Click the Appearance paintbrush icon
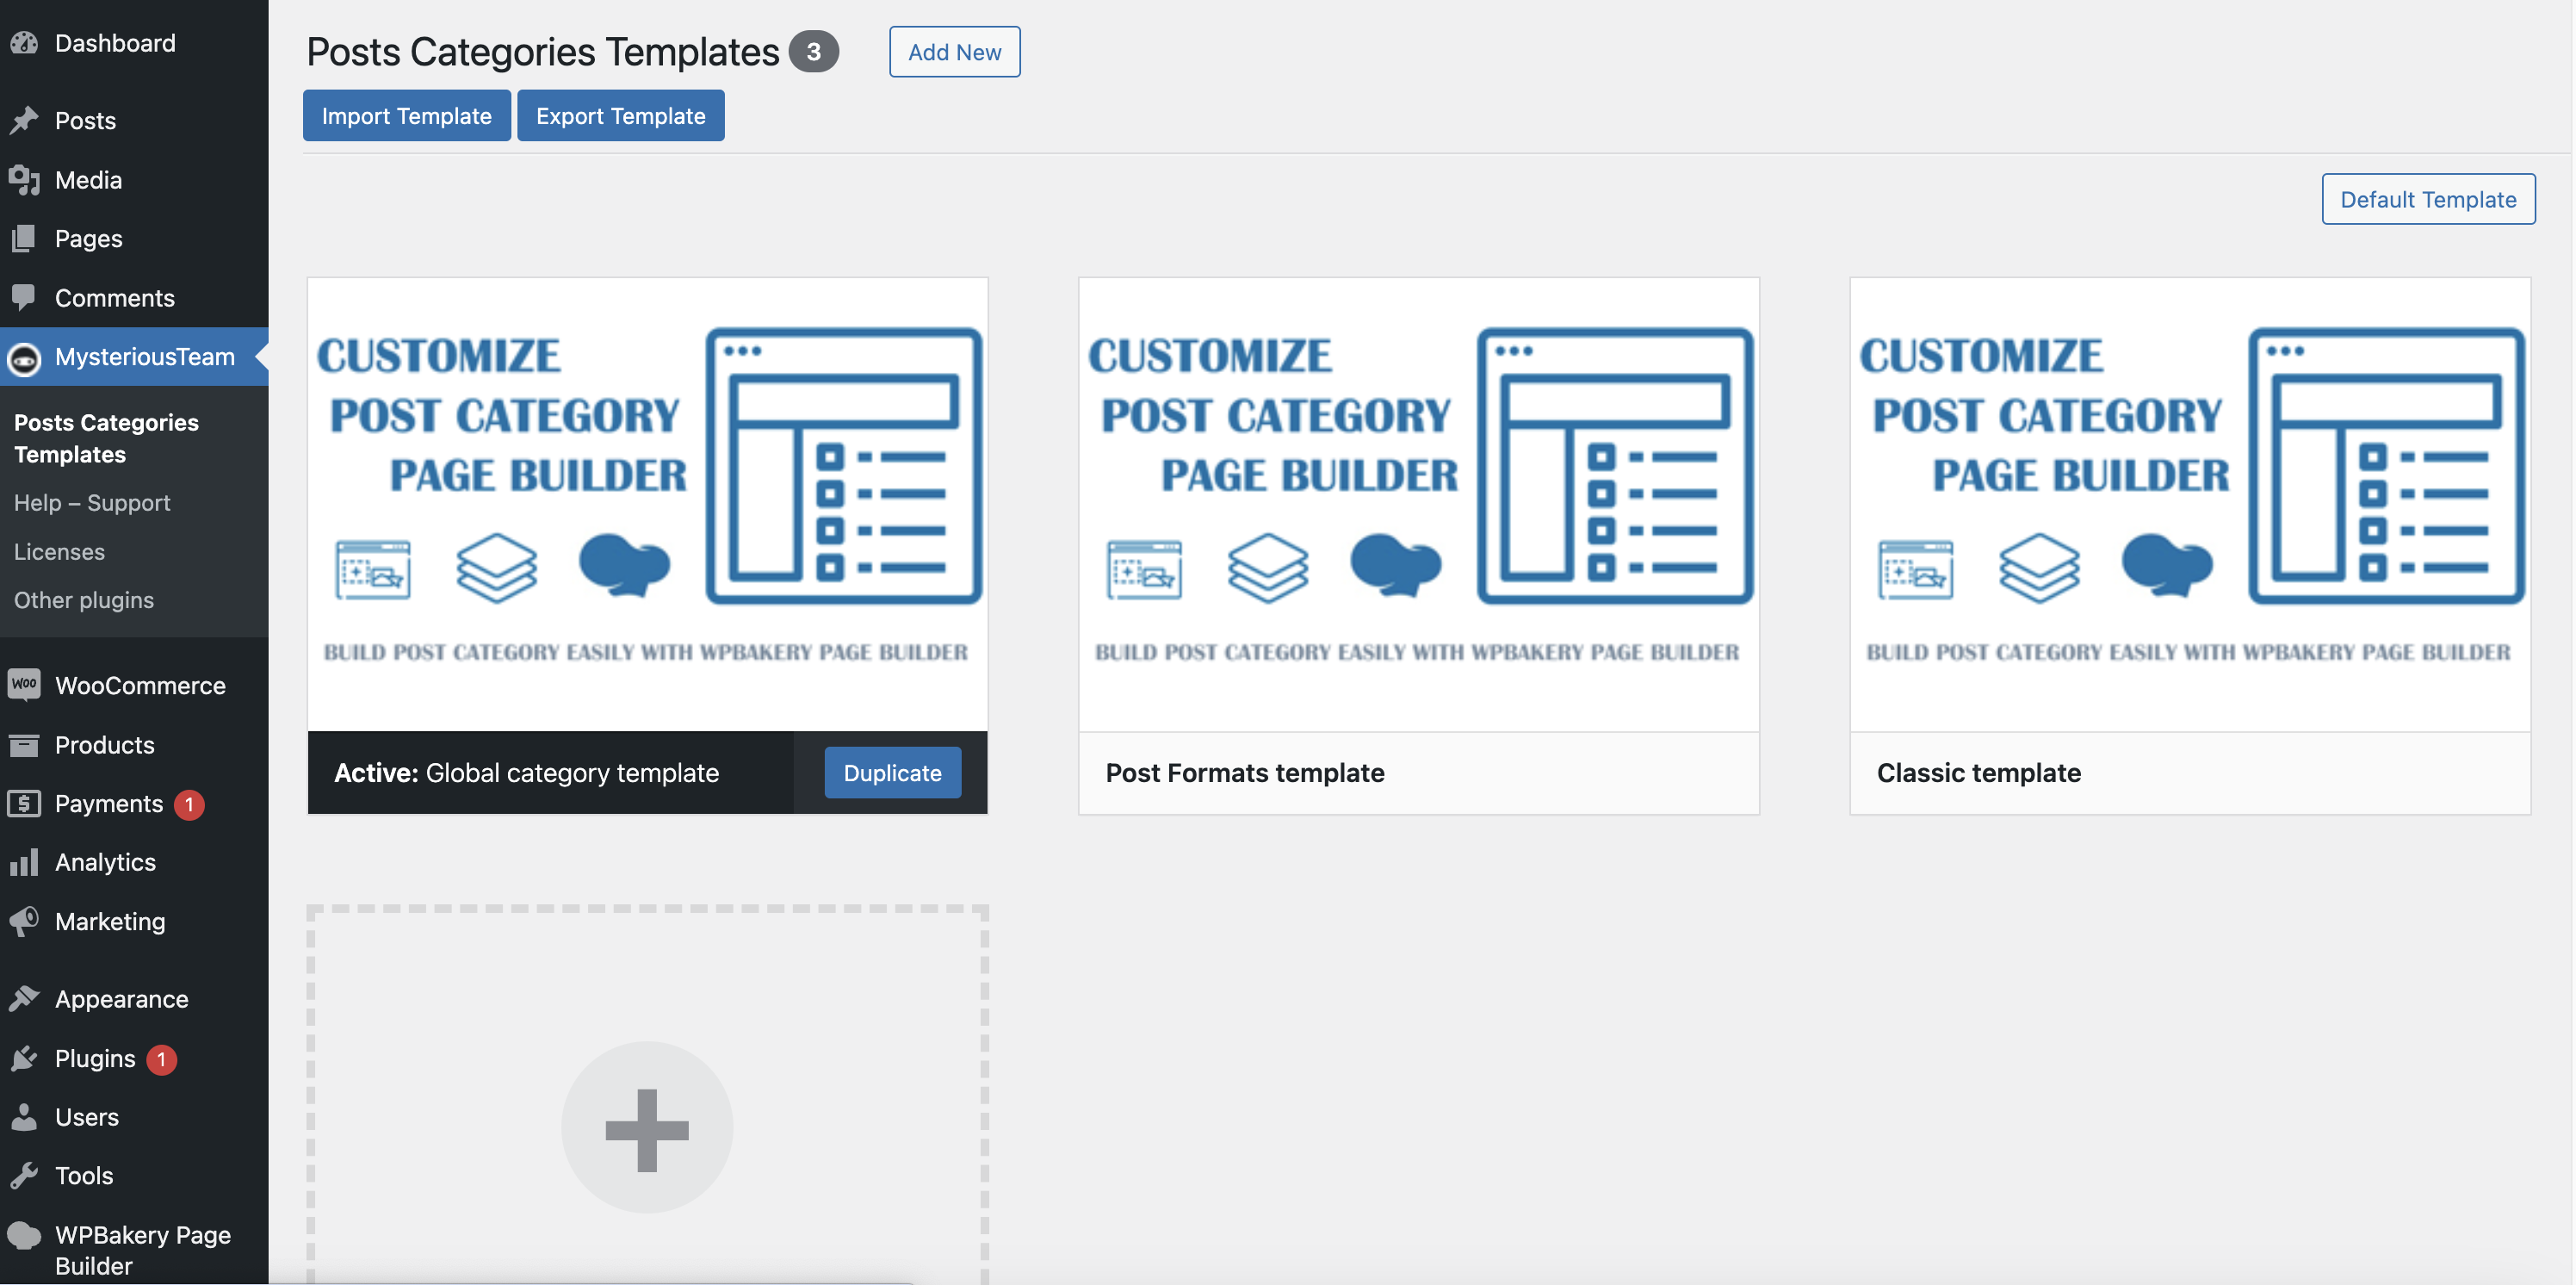Viewport: 2576px width, 1285px height. point(24,998)
